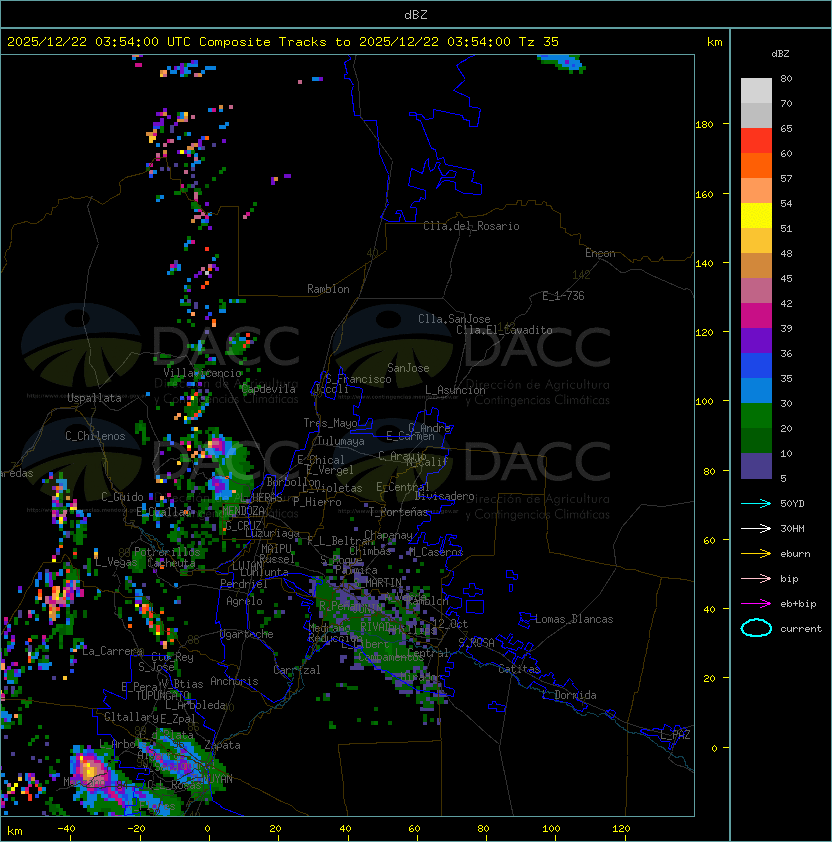Click the dBZ heading above the color scale
The image size is (832, 842).
[780, 54]
